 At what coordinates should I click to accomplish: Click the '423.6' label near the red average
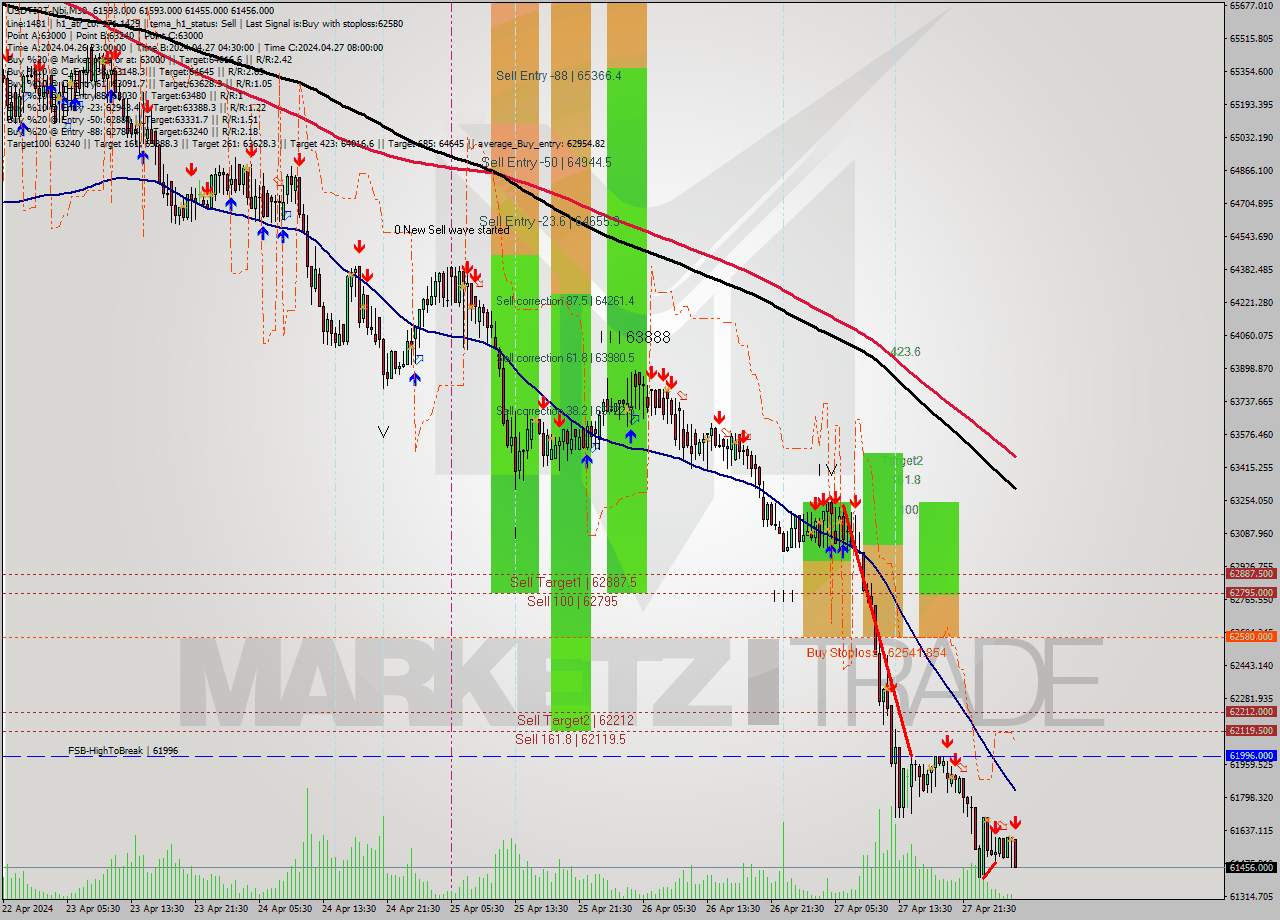pyautogui.click(x=905, y=352)
